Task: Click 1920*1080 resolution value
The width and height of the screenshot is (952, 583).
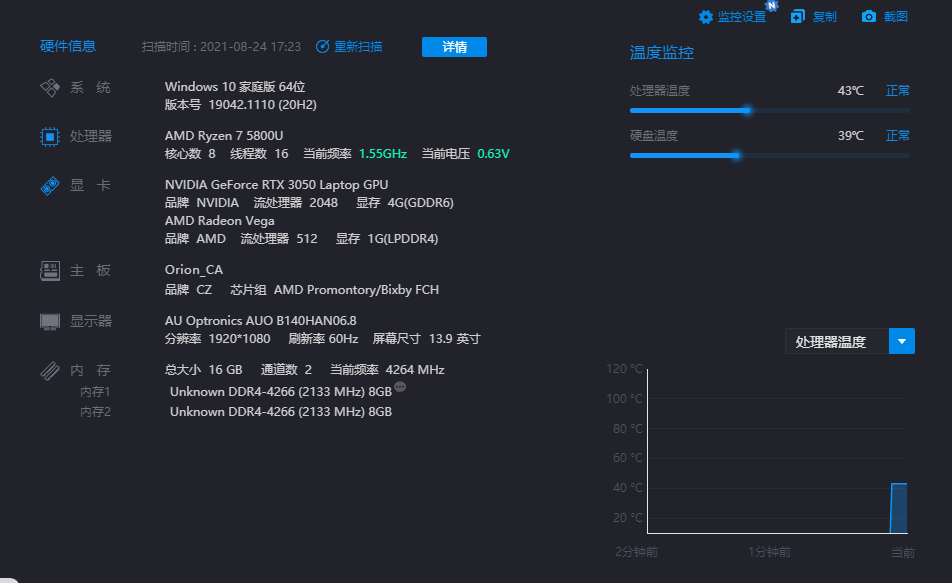Action: pyautogui.click(x=239, y=339)
